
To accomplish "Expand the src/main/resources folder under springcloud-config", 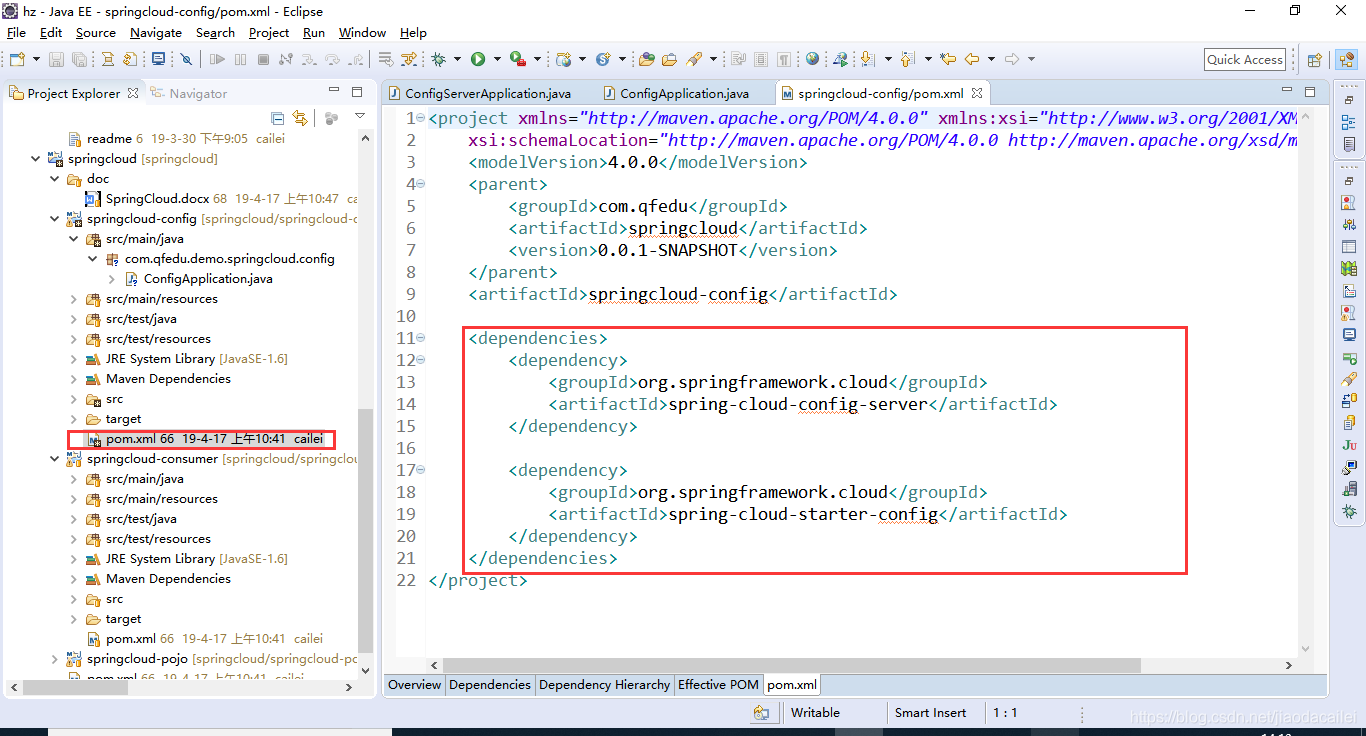I will [74, 299].
